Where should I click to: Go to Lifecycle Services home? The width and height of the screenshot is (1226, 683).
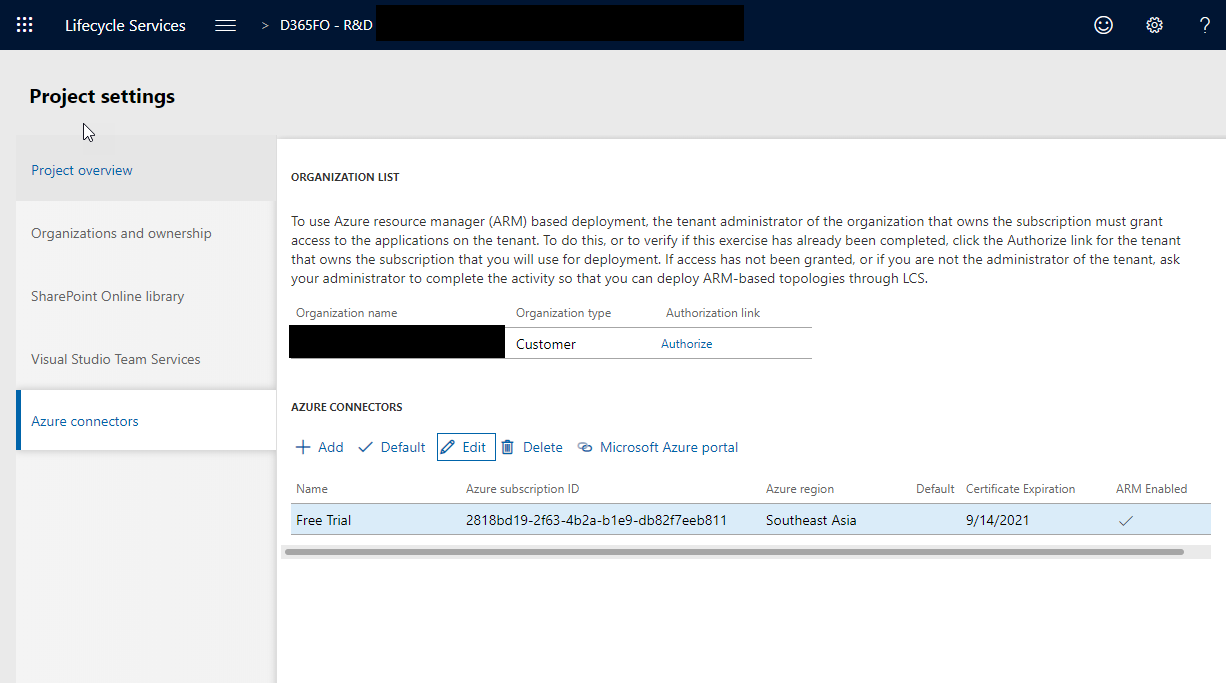[125, 25]
